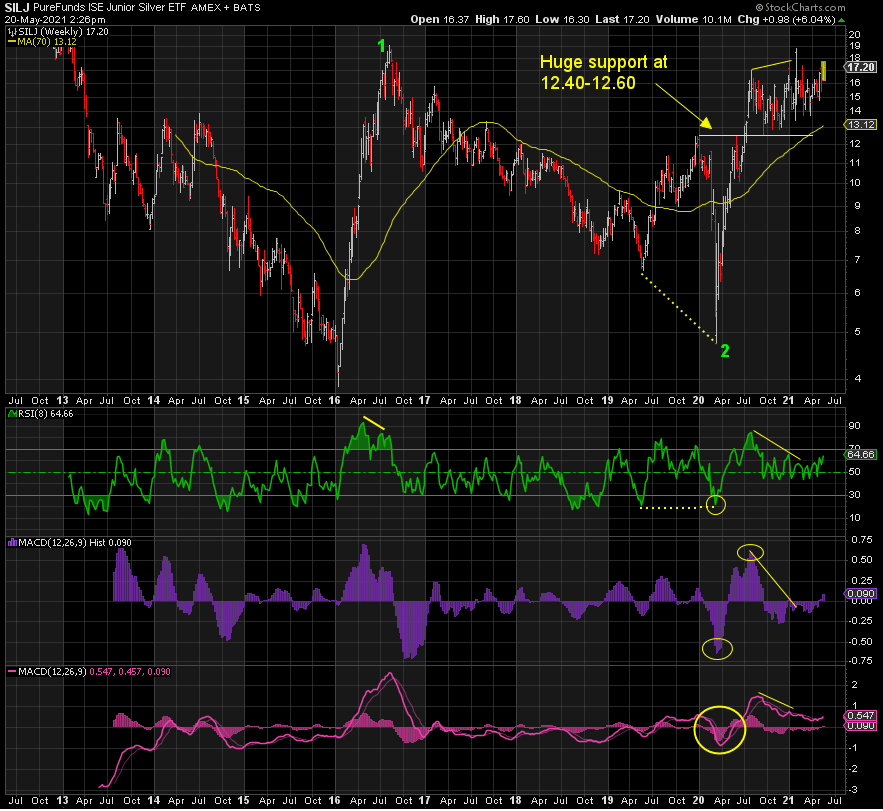This screenshot has width=883, height=811.
Task: Click the green wave label "1" at the 2016 peak
Action: [x=382, y=46]
